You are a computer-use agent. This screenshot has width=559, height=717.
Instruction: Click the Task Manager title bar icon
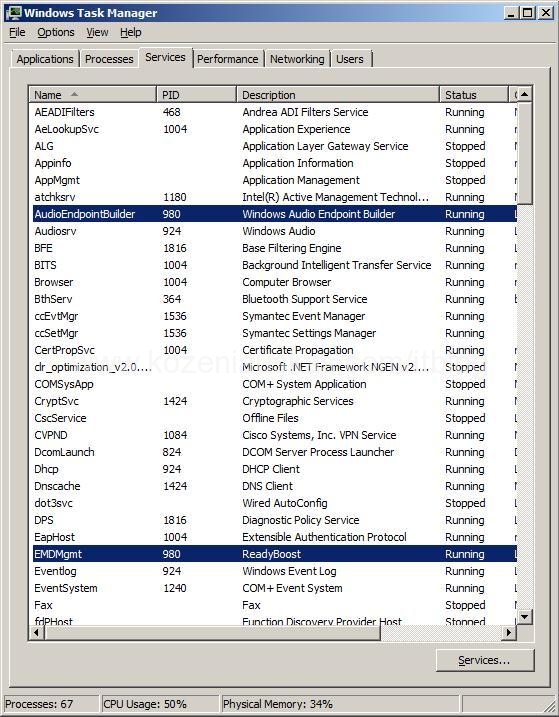coord(13,12)
